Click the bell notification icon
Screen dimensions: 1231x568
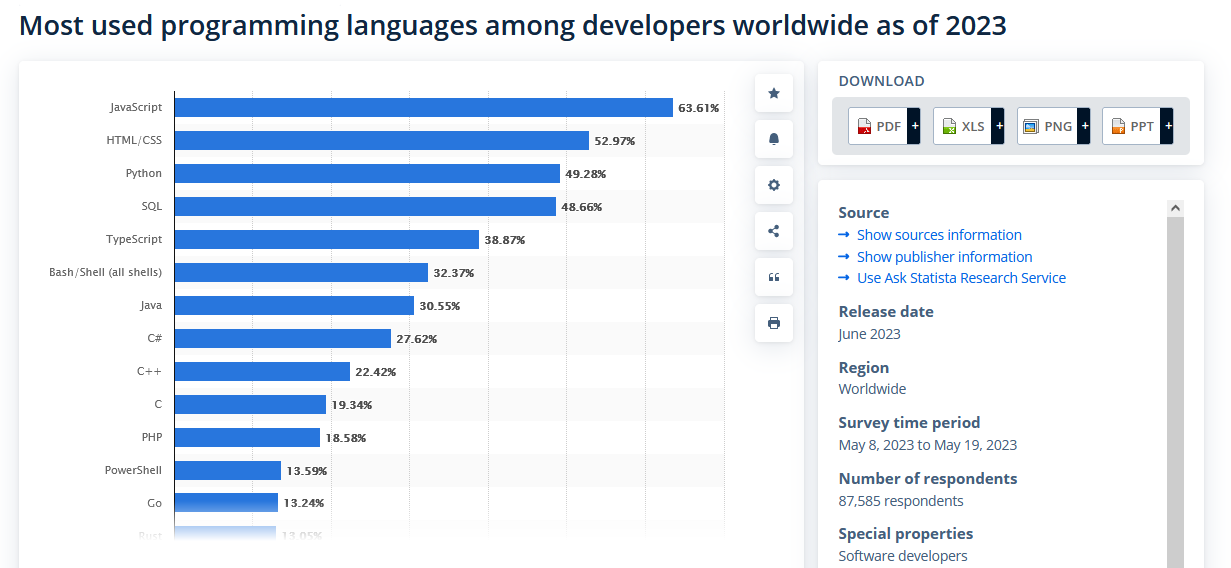coord(774,139)
